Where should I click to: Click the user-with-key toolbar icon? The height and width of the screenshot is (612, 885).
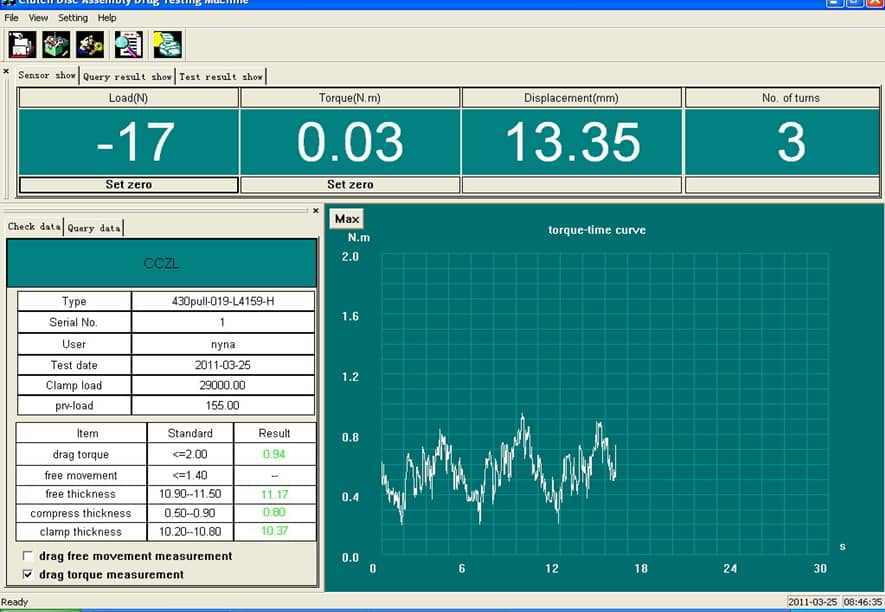click(x=90, y=44)
